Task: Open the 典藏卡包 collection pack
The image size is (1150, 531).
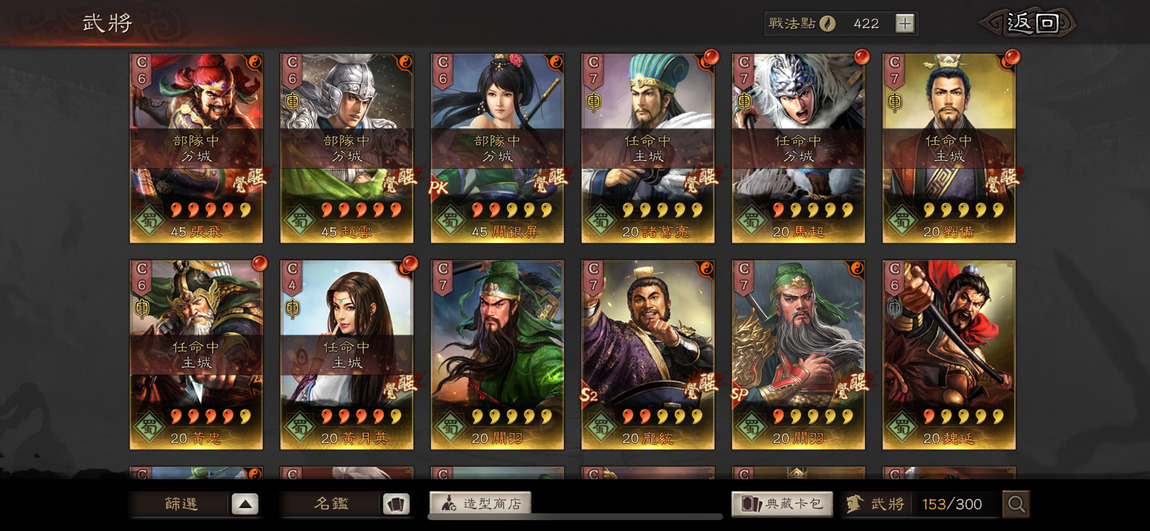Action: pyautogui.click(x=782, y=504)
